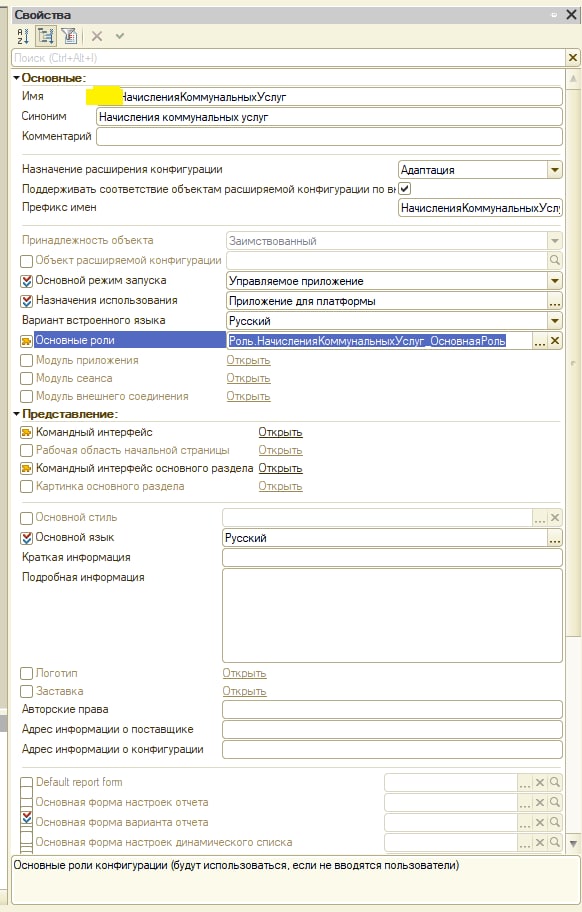Click the show-only-important-properties filter icon
The image size is (582, 912).
tap(69, 36)
